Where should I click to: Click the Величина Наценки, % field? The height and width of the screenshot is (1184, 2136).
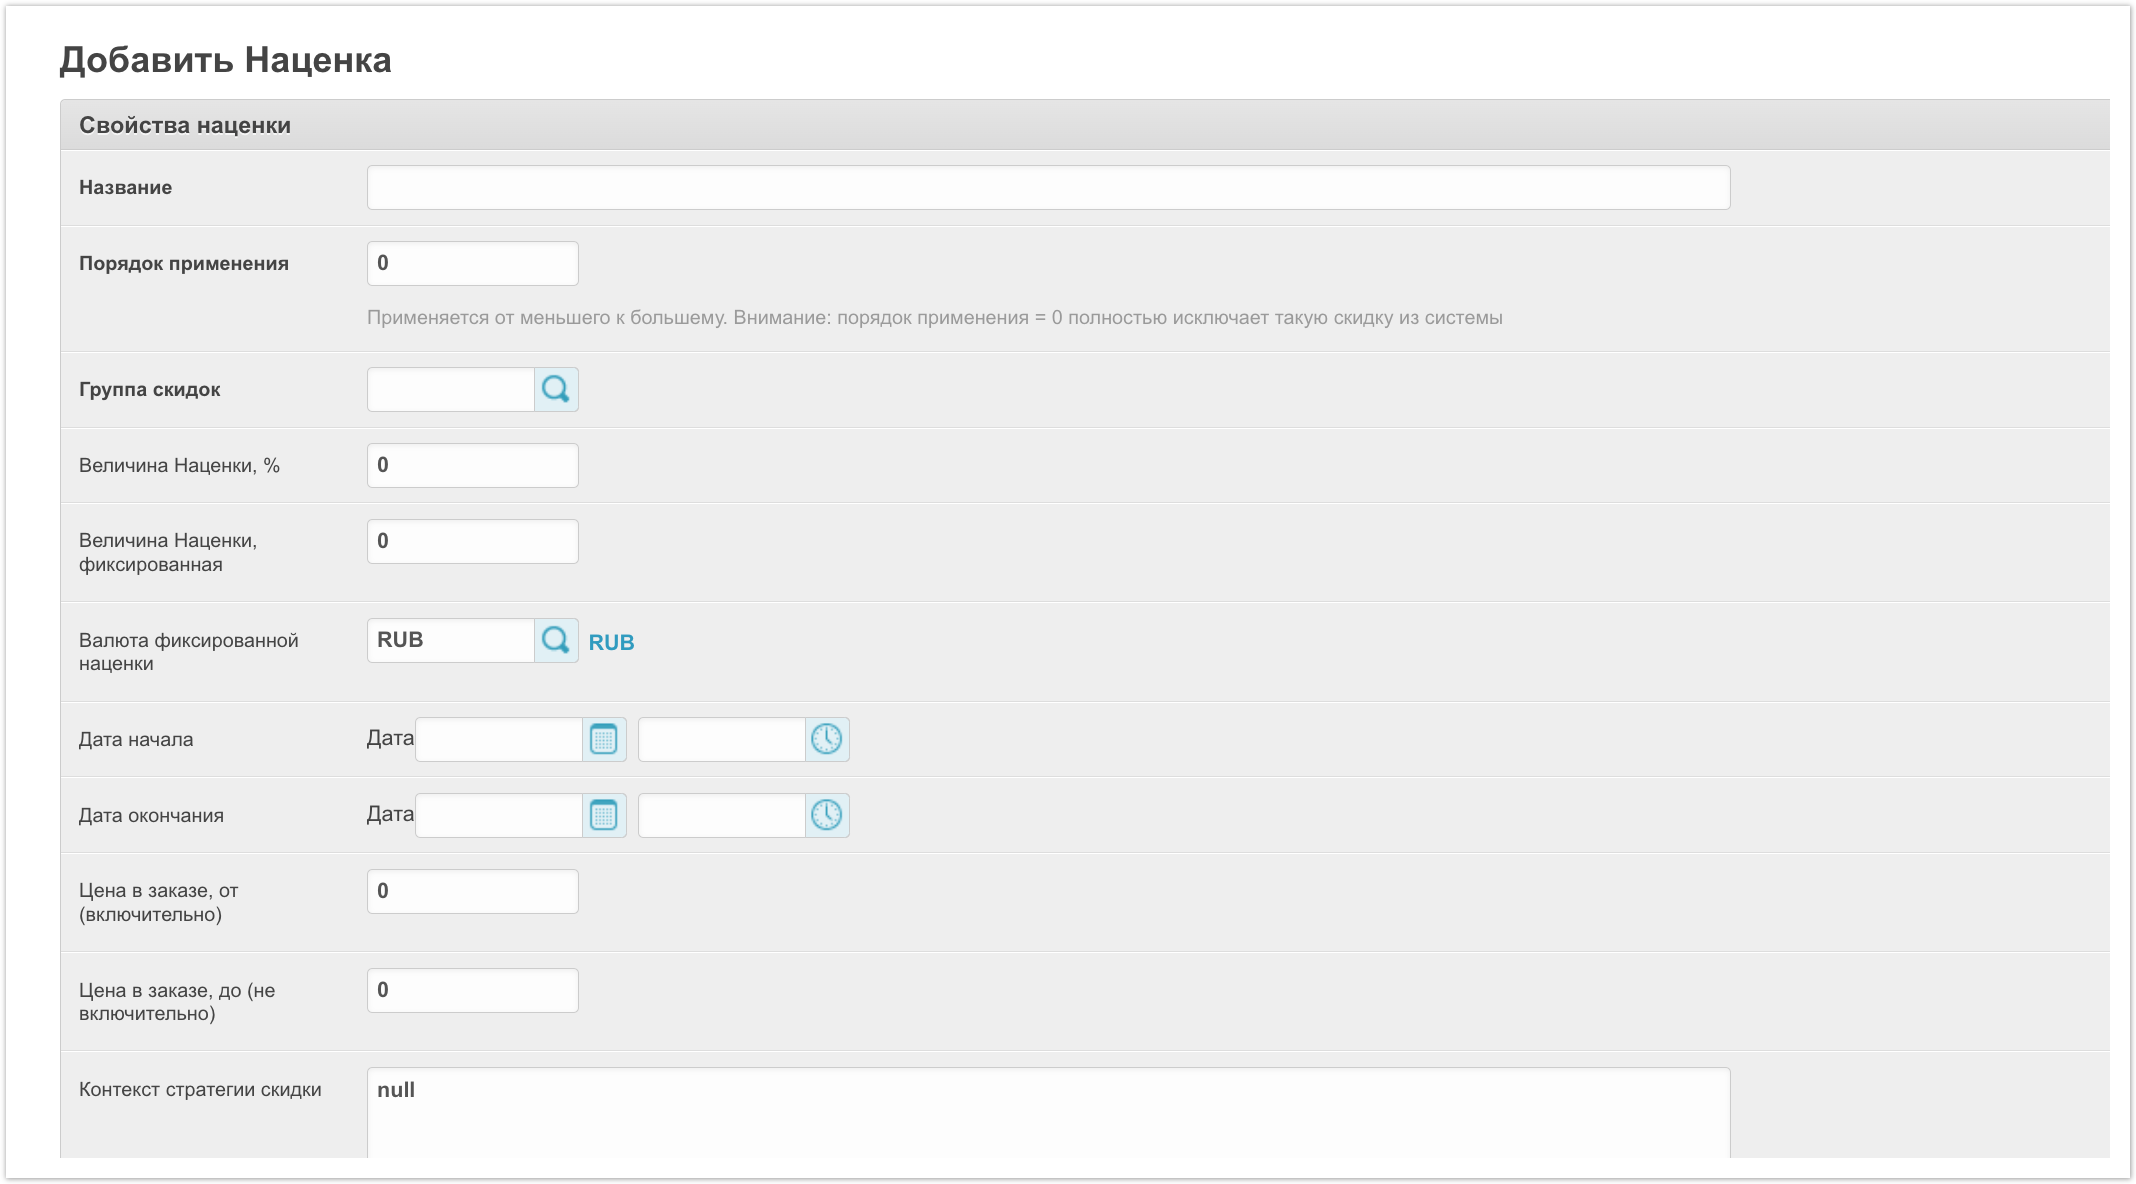472,465
